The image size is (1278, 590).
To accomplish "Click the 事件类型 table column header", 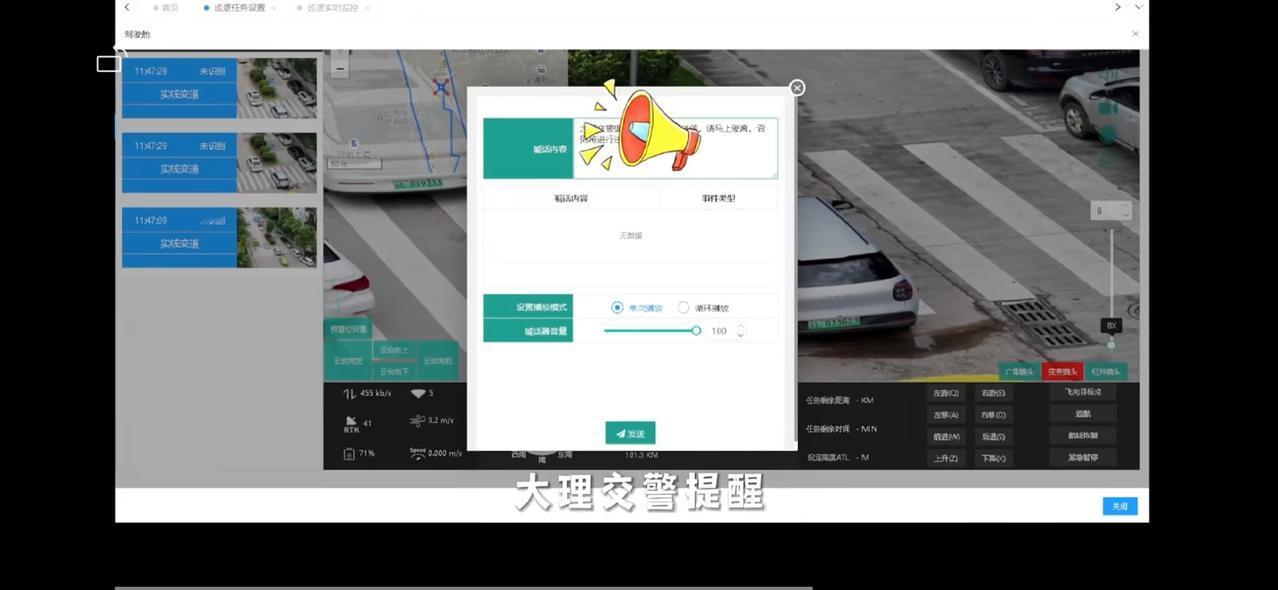I will point(718,198).
